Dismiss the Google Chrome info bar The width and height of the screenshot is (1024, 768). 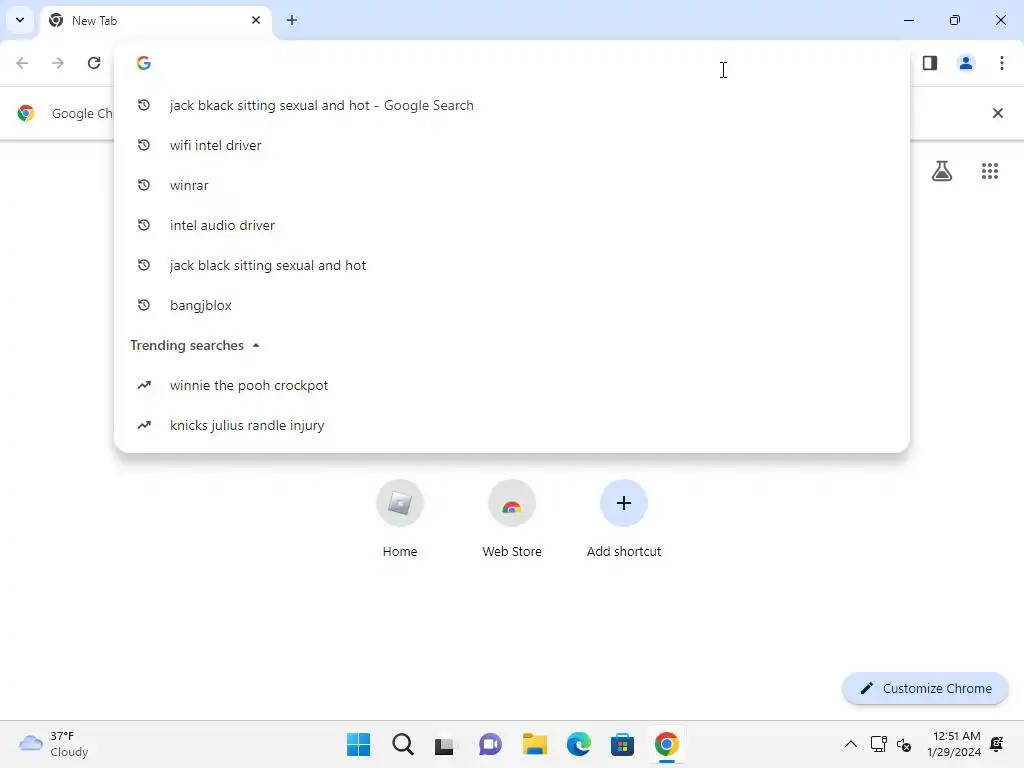[x=998, y=113]
